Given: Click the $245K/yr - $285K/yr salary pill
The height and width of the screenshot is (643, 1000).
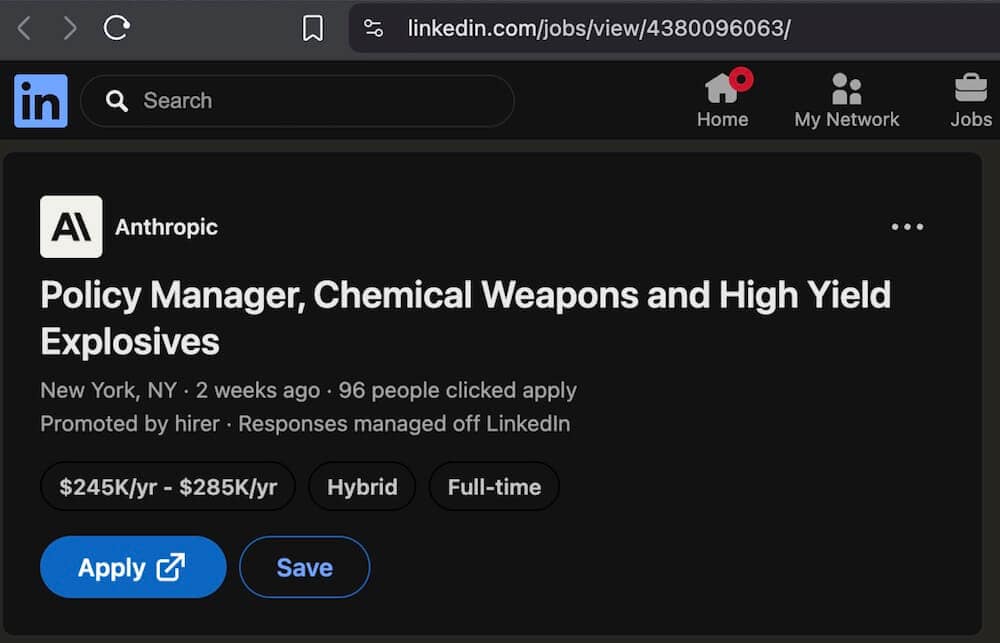Looking at the screenshot, I should [168, 487].
